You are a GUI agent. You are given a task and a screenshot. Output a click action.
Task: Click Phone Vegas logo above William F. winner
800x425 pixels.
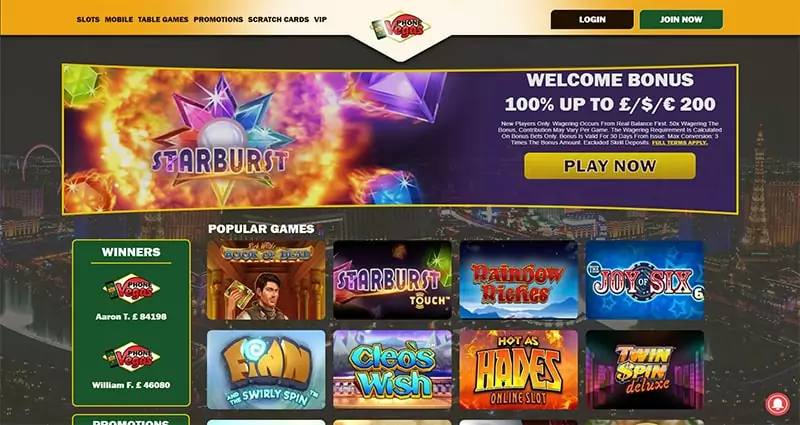tap(131, 357)
